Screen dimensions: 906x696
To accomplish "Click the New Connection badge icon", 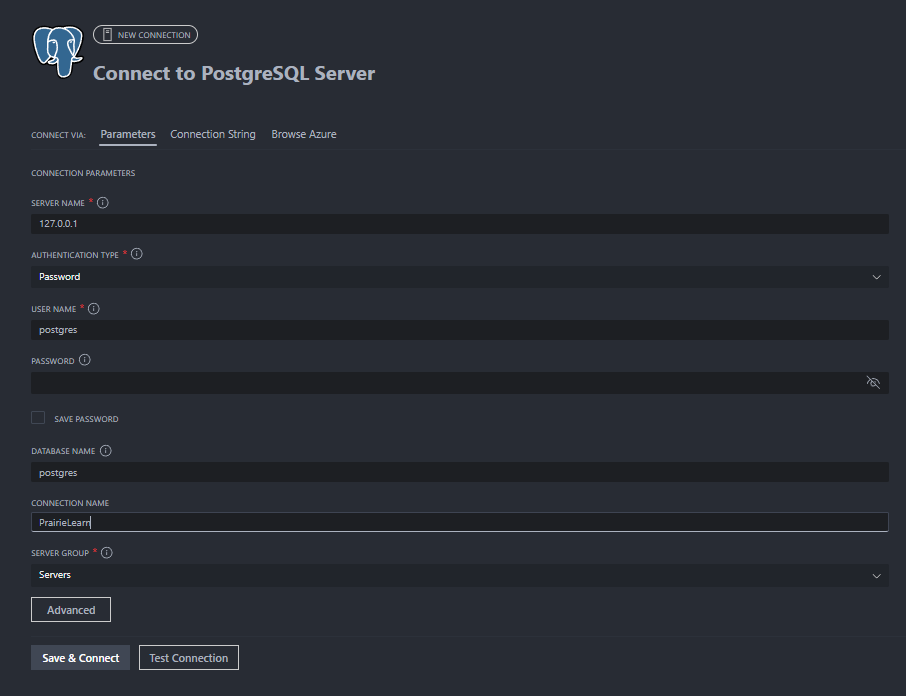I will pos(107,35).
